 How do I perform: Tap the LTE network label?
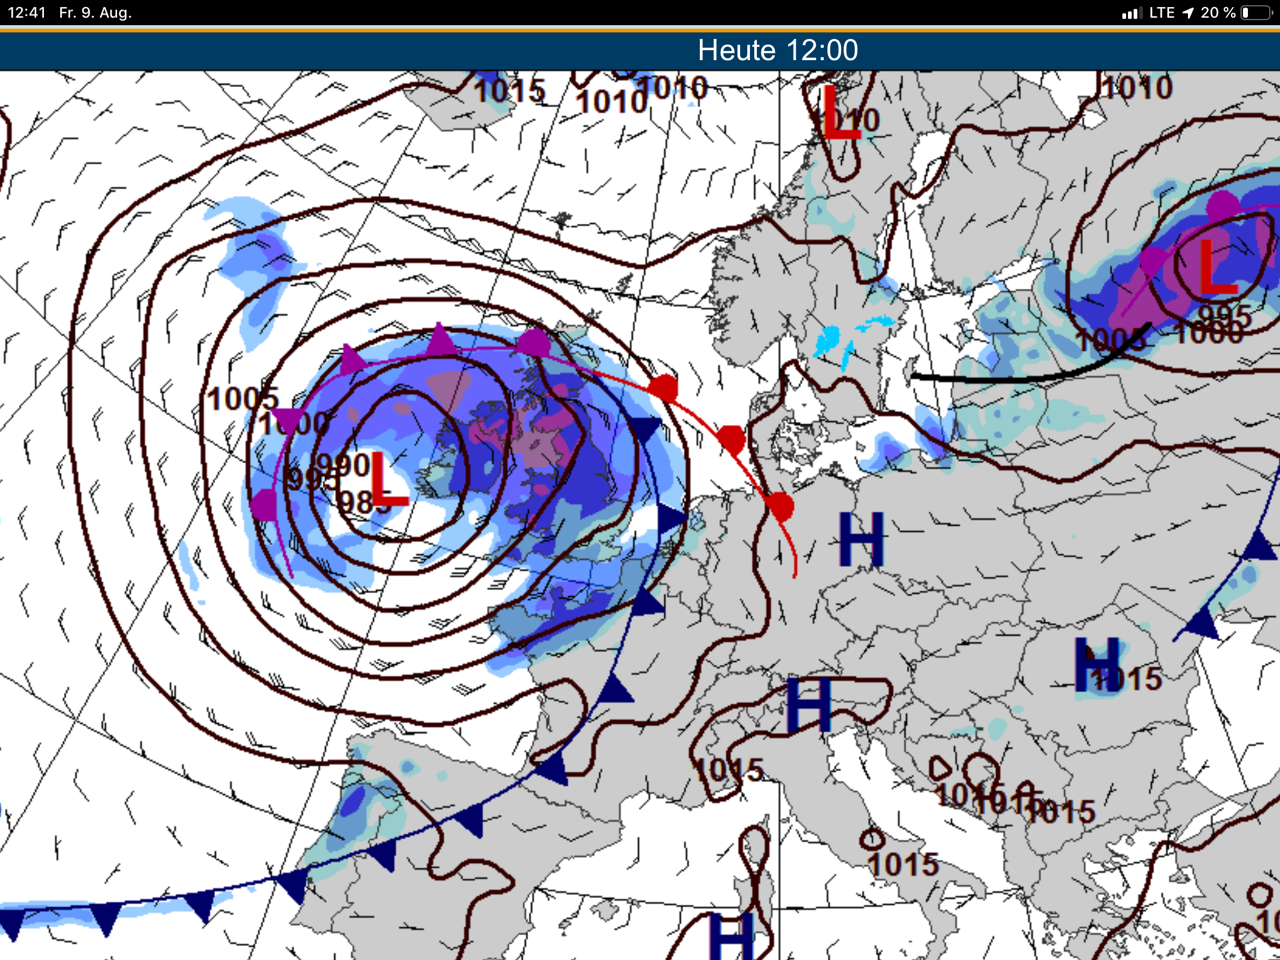coord(1161,13)
